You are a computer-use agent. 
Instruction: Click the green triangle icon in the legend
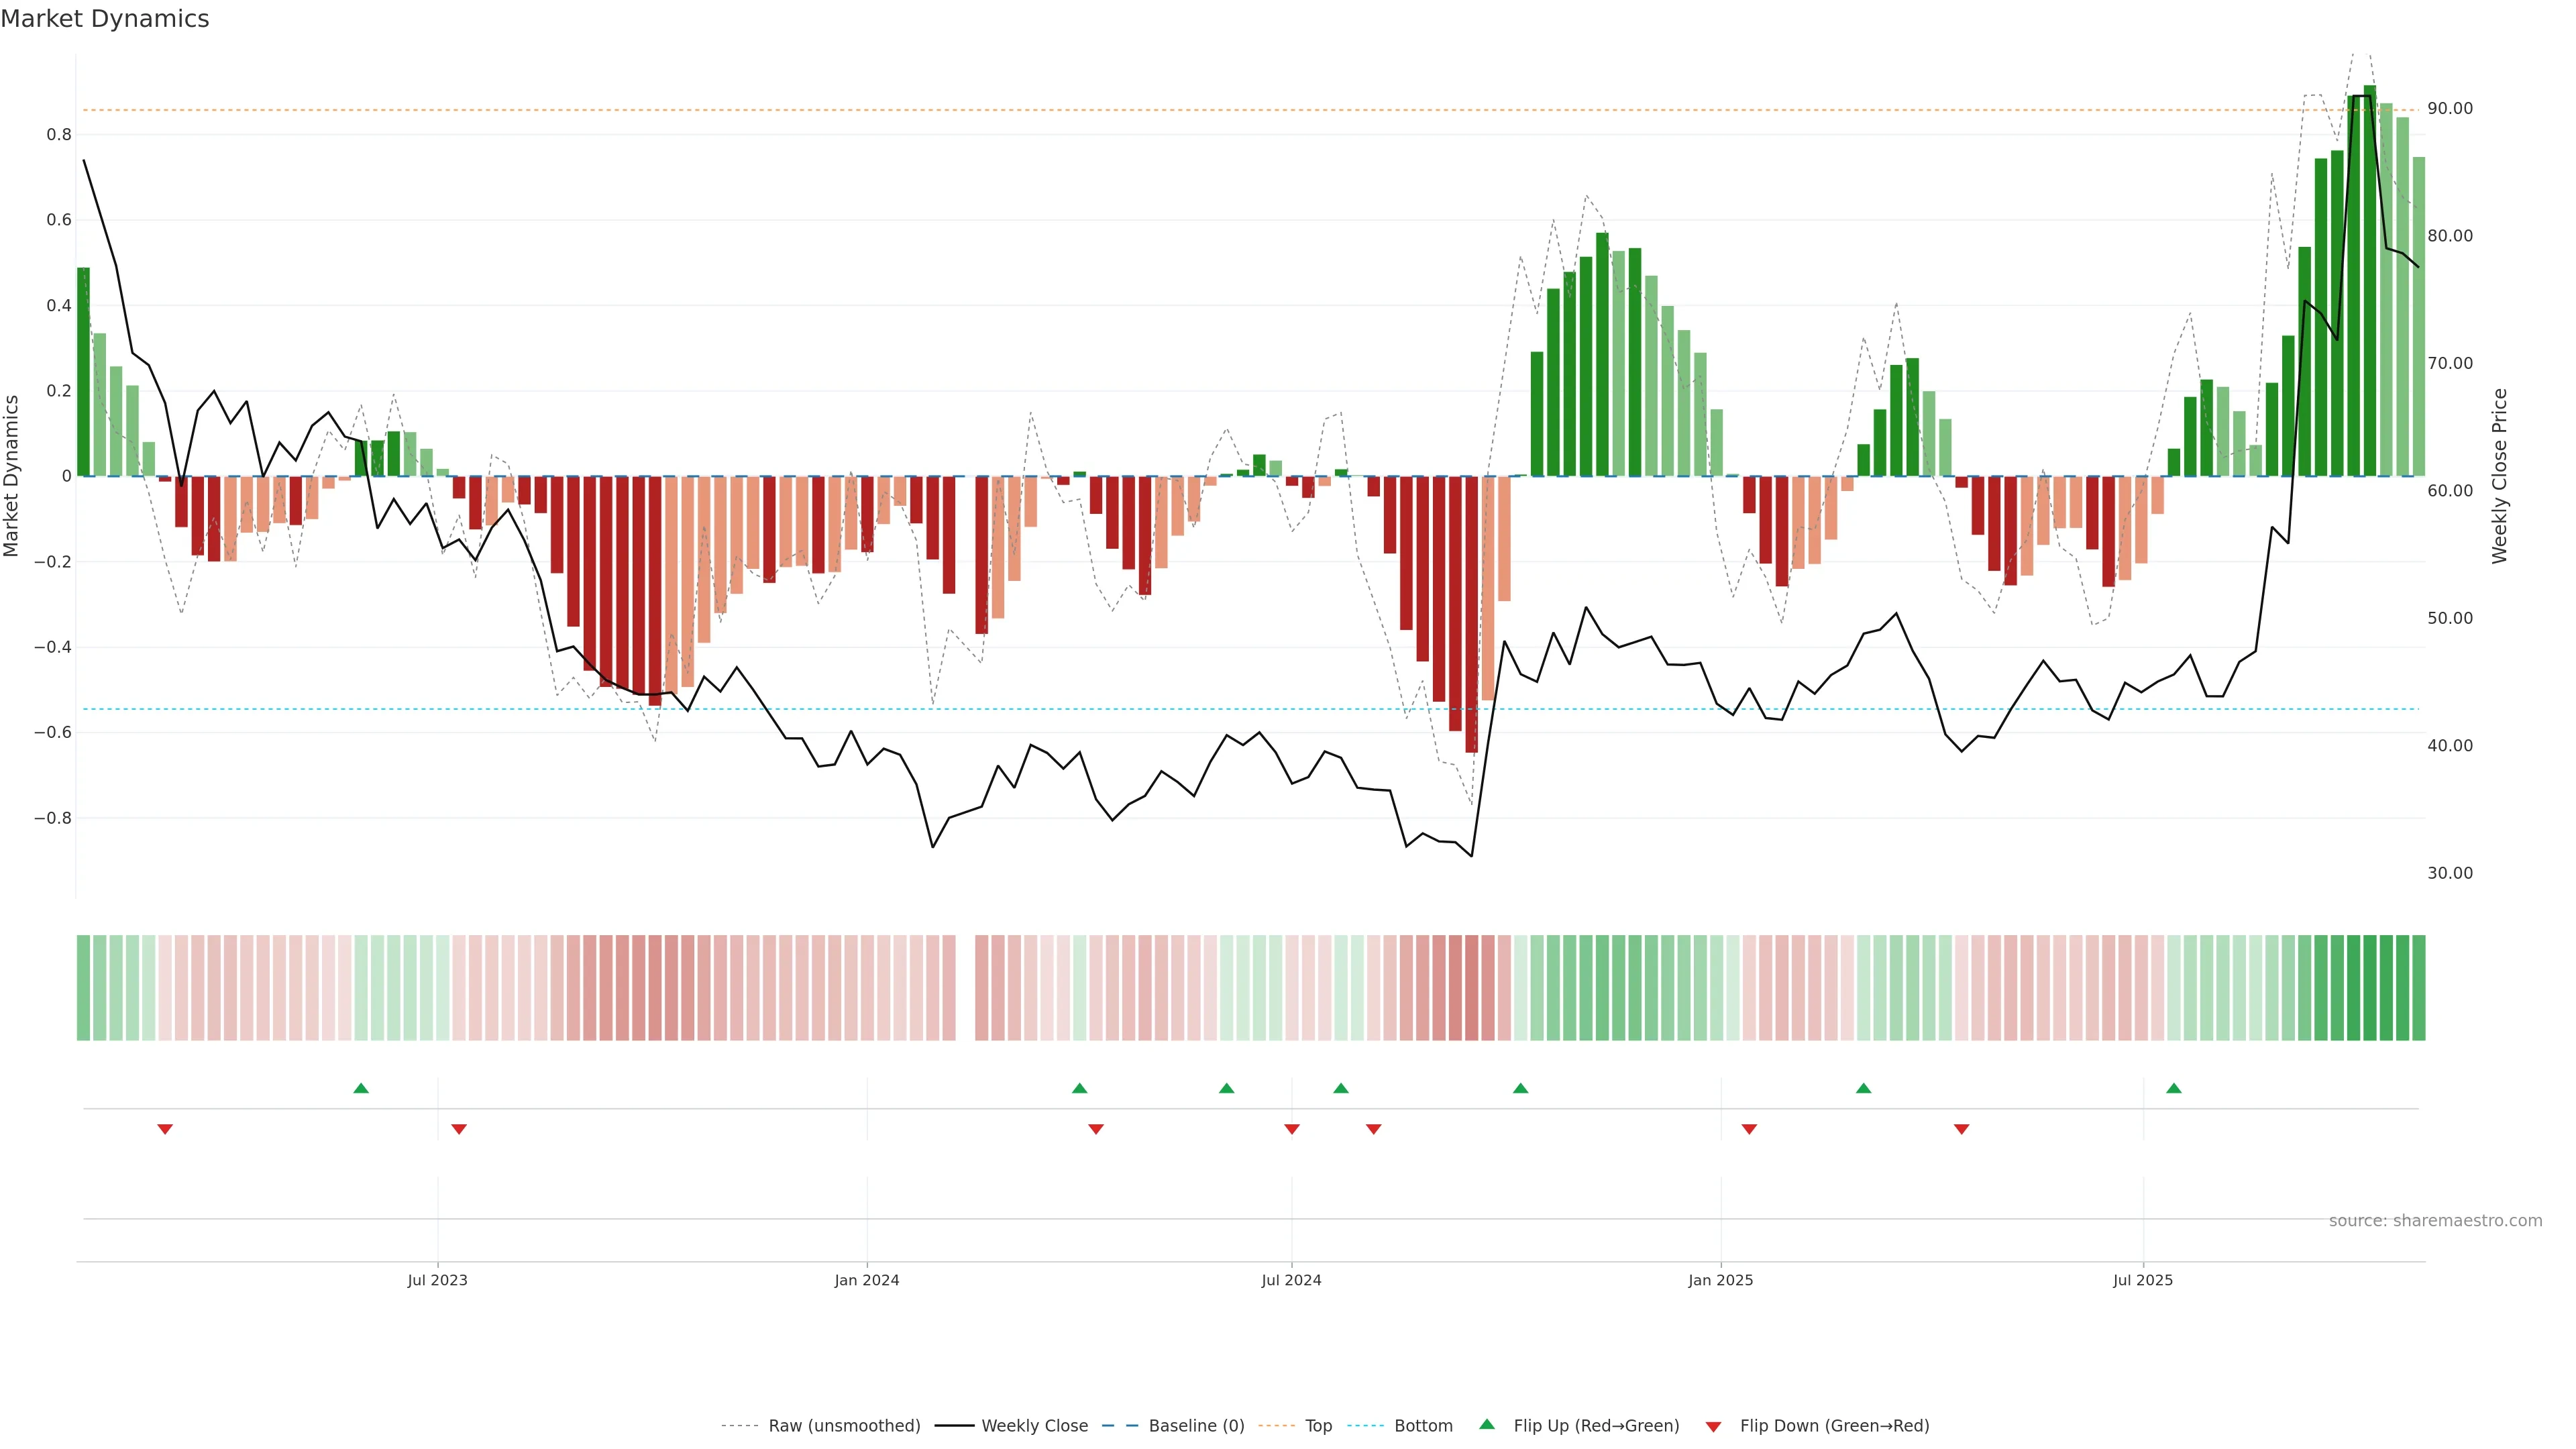pos(1486,1424)
